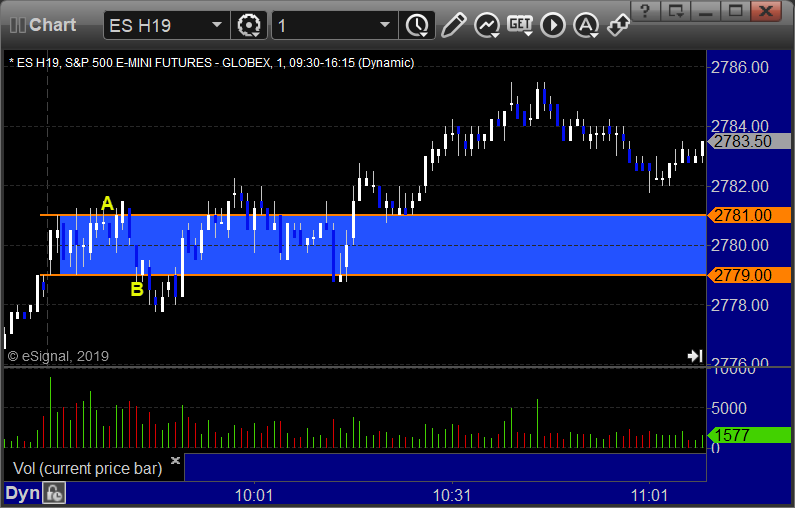Image resolution: width=795 pixels, height=508 pixels.
Task: Select the Vol (current price bar) label
Action: [87, 468]
